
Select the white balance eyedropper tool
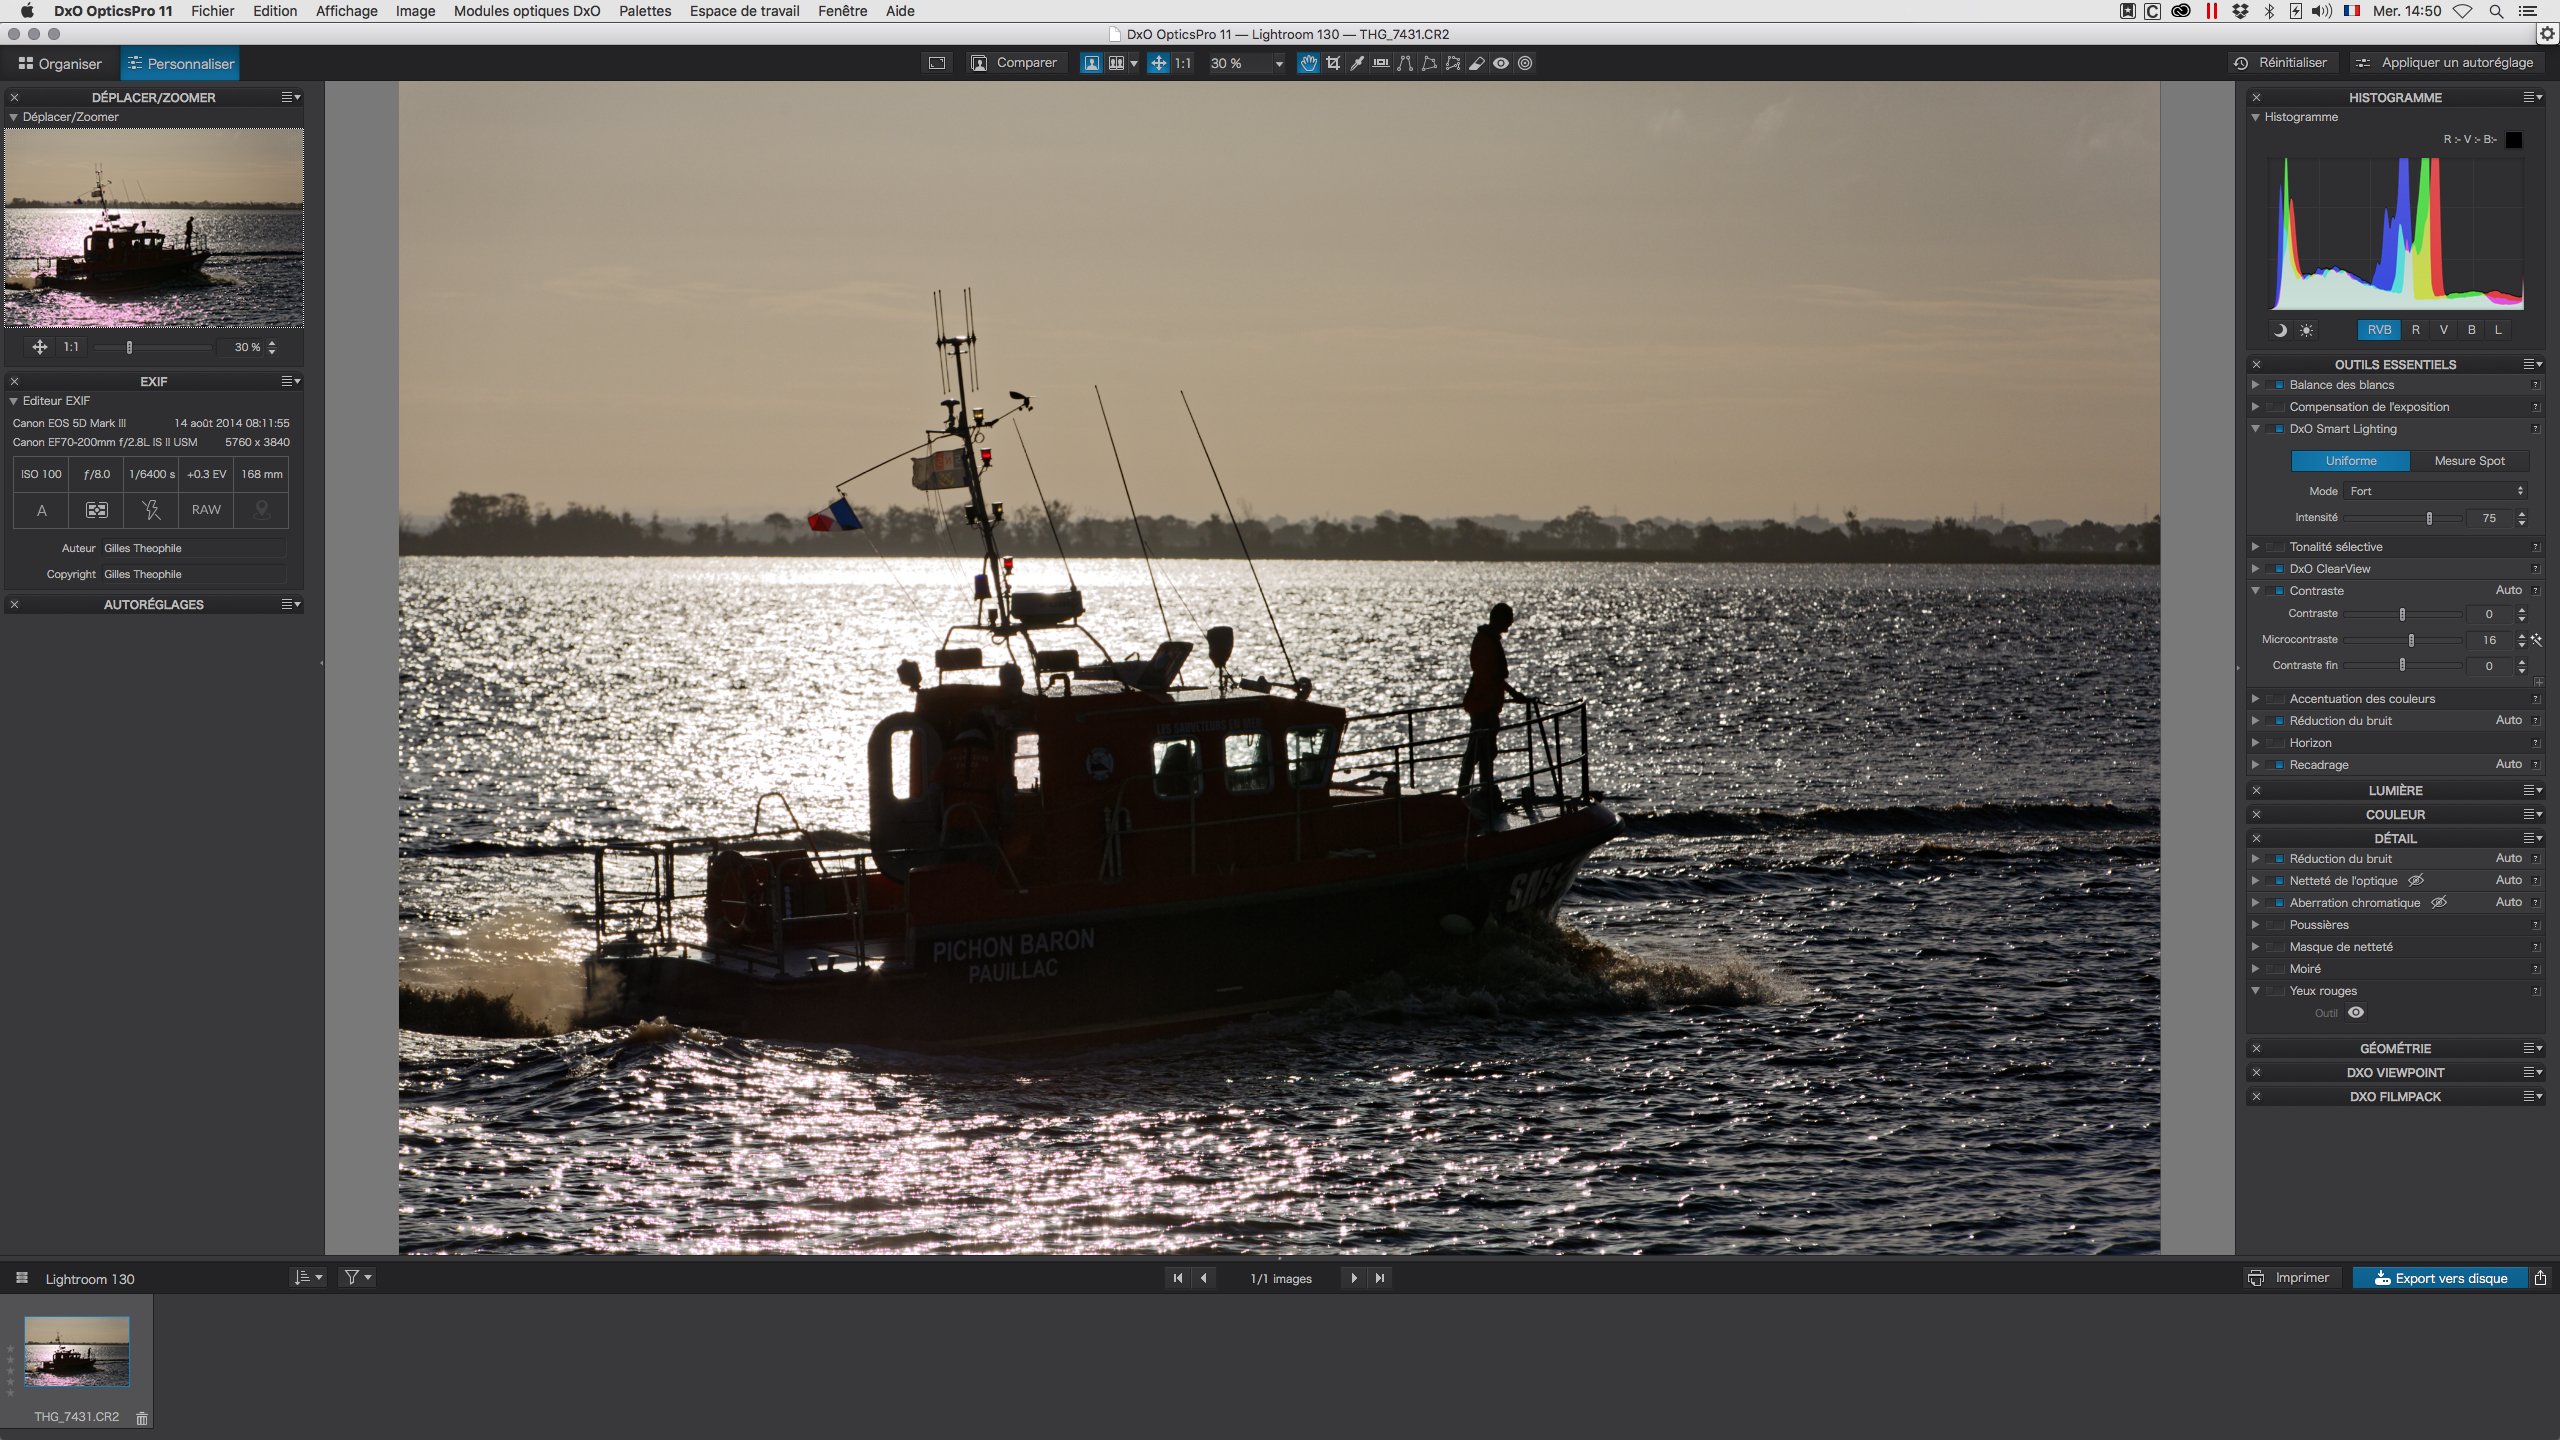click(1357, 63)
